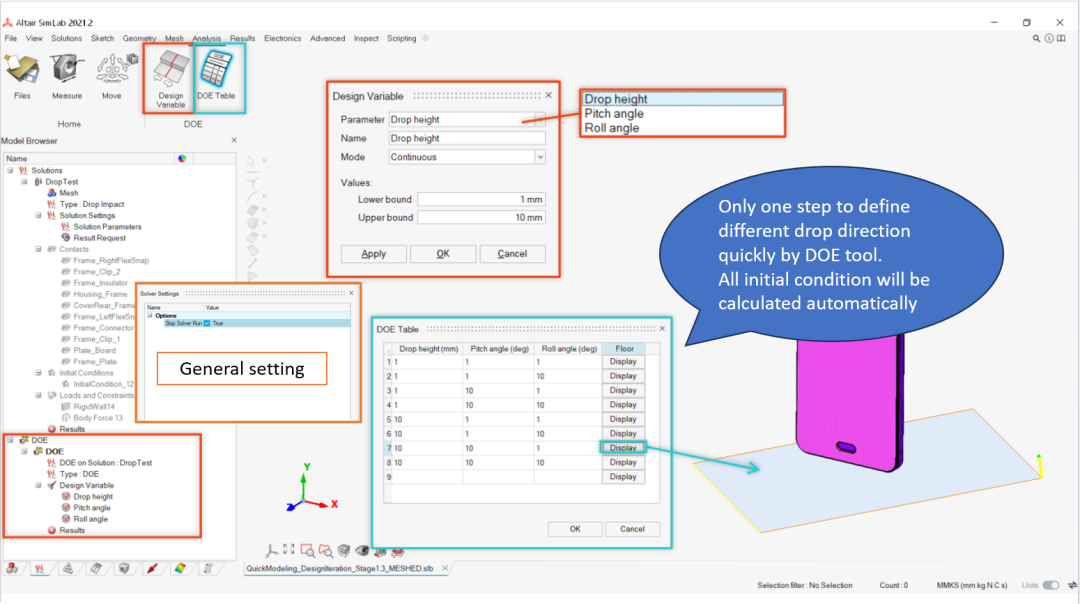The image size is (1080, 604).
Task: Toggle the Units switch in status bar
Action: [x=1051, y=585]
